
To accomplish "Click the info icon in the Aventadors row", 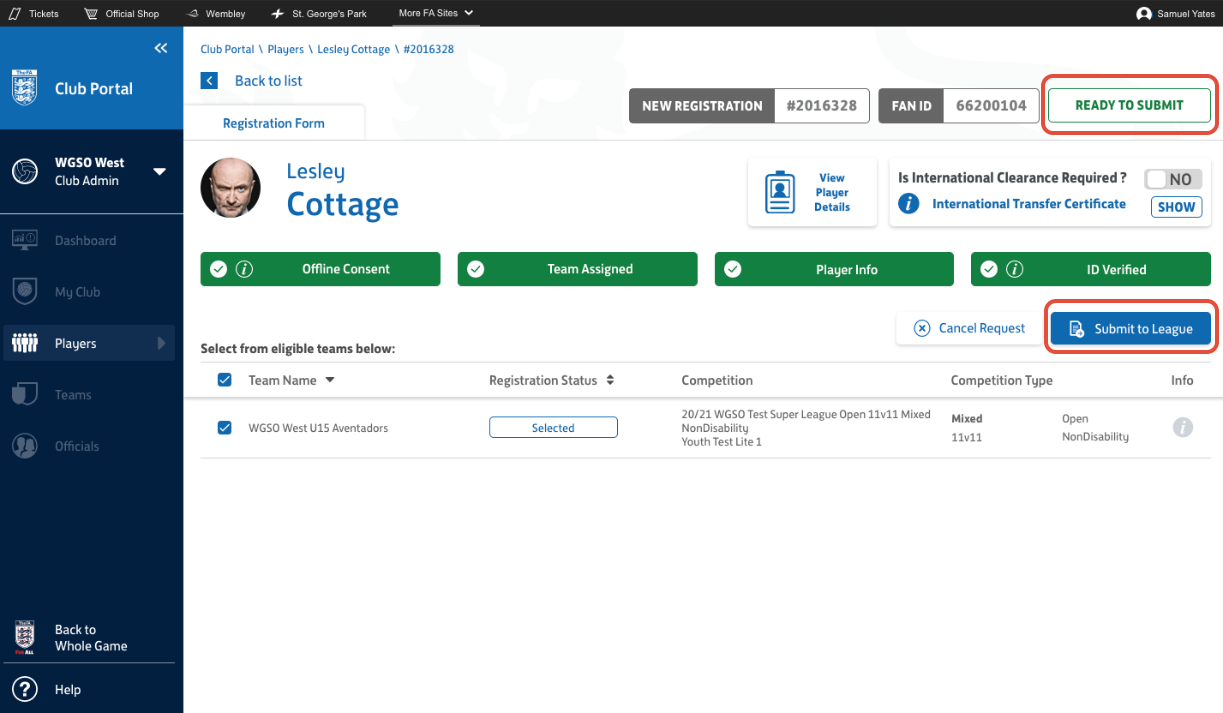I will [x=1182, y=428].
